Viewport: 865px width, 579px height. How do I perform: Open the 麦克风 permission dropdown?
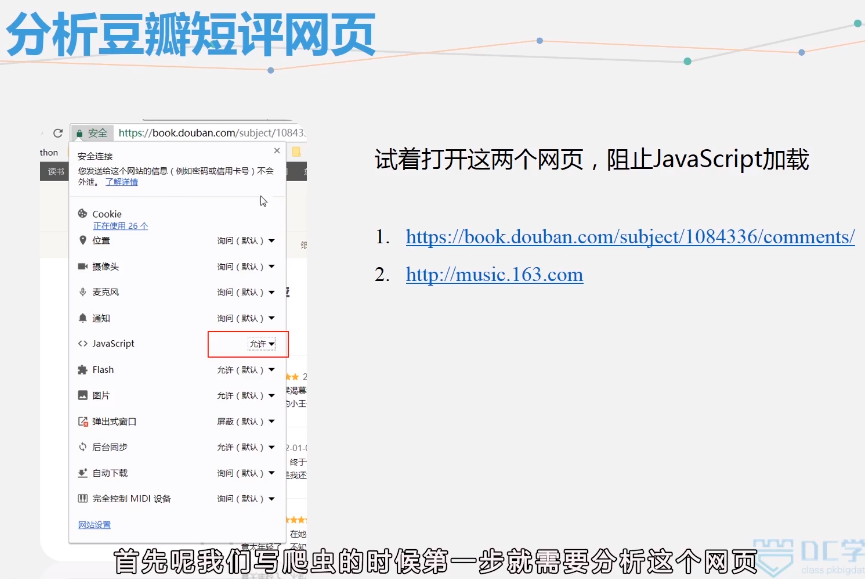[245, 292]
